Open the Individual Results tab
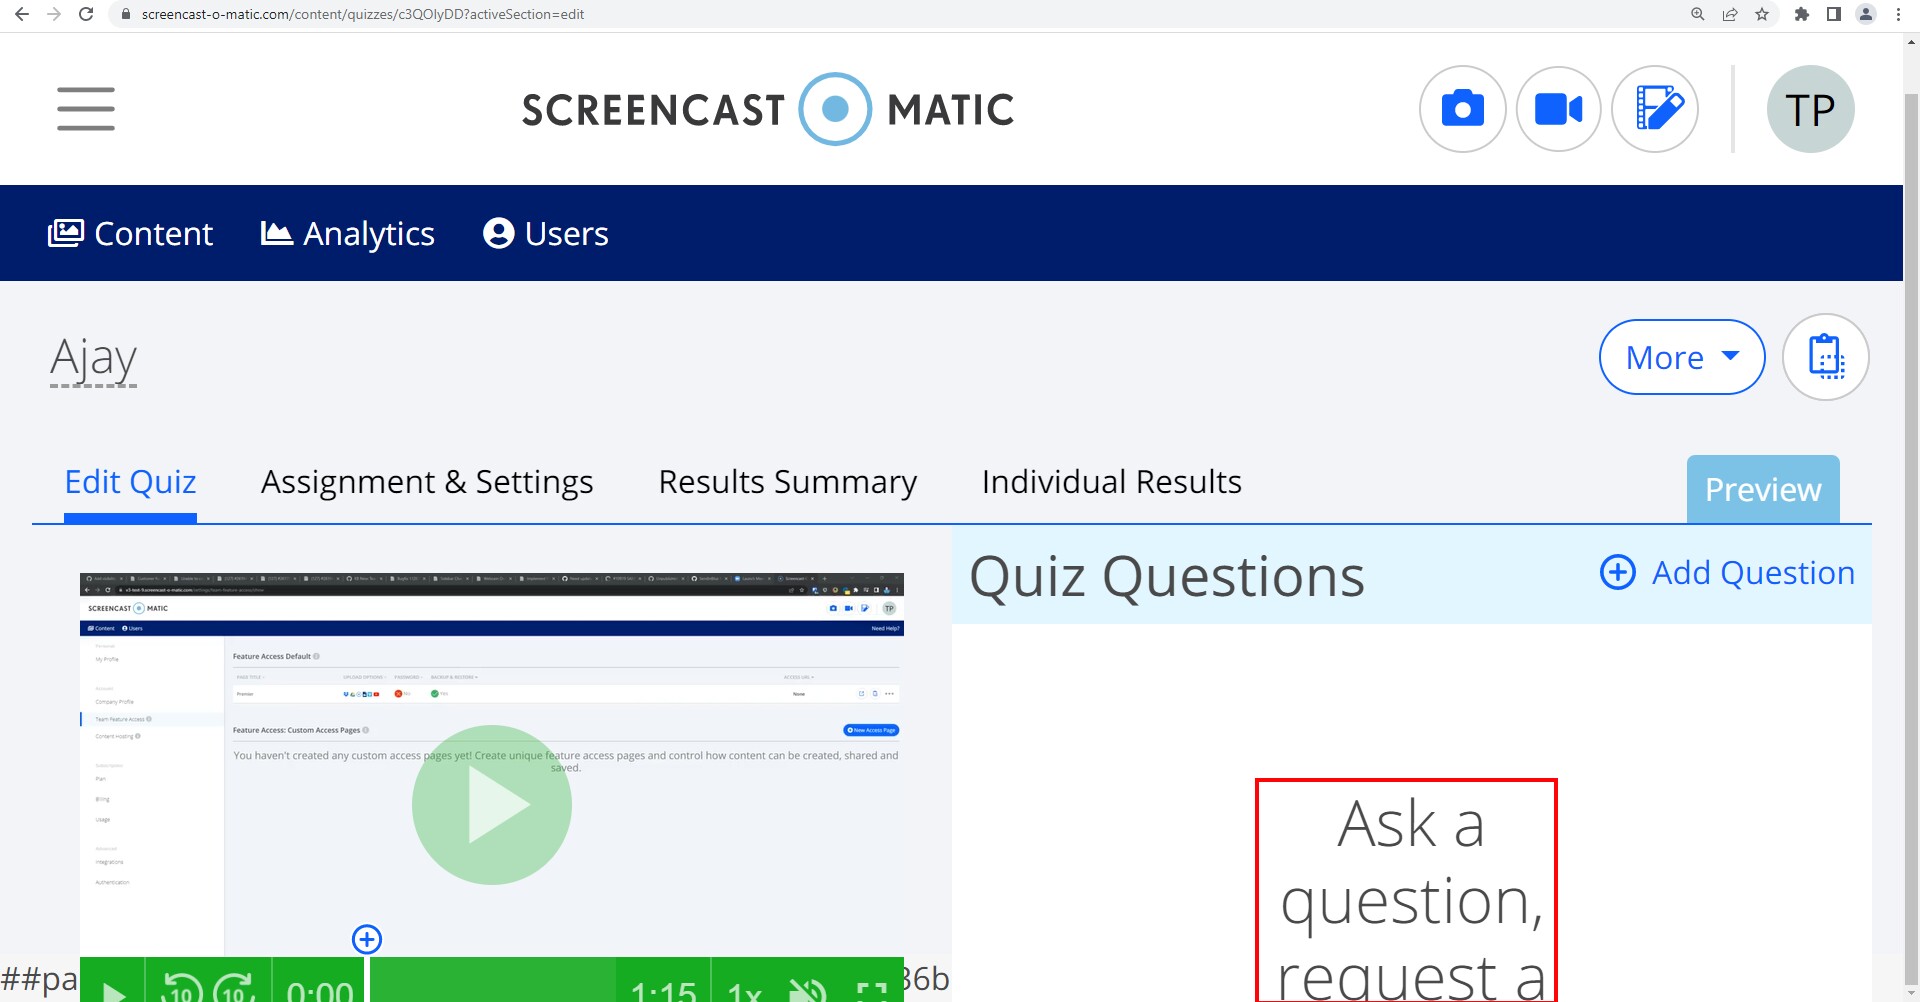This screenshot has height=1002, width=1920. (x=1111, y=482)
